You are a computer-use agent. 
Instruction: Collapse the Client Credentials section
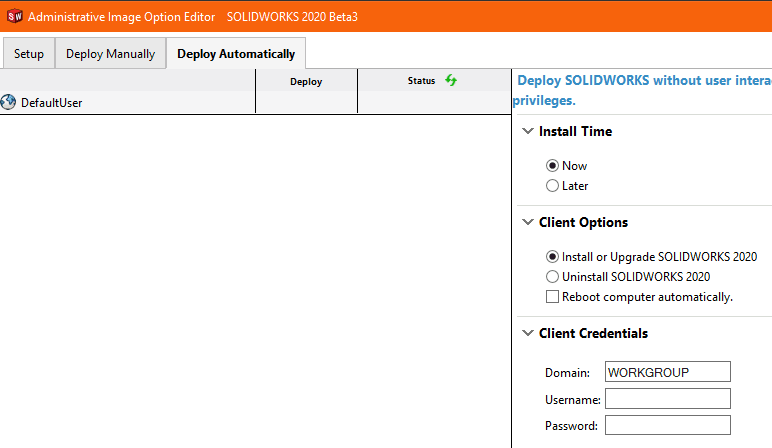tap(528, 333)
